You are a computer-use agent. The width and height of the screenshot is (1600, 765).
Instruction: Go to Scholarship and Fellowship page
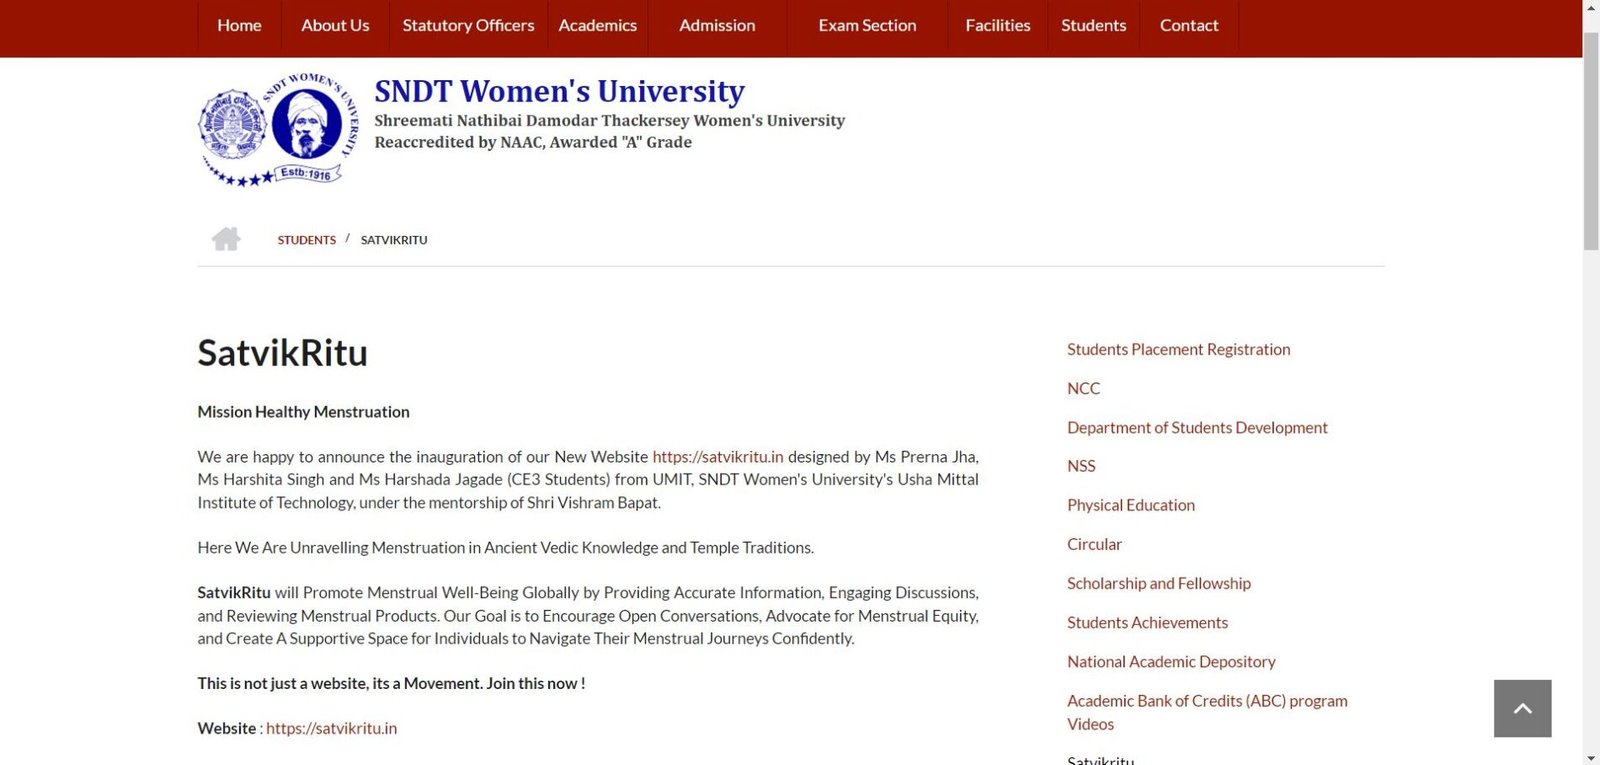point(1158,584)
